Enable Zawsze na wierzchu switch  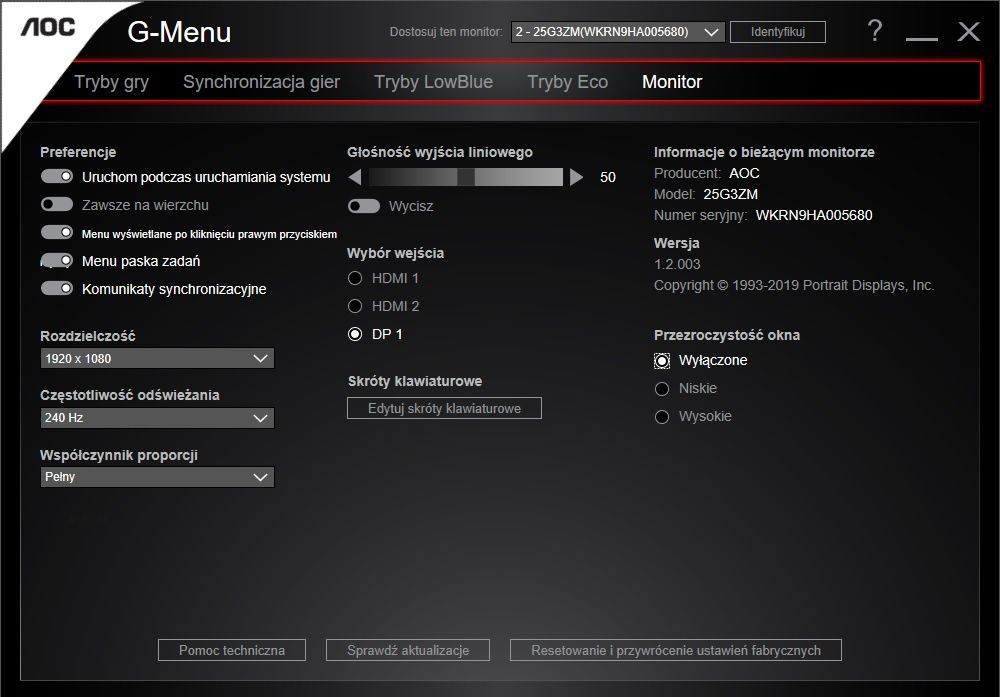57,205
